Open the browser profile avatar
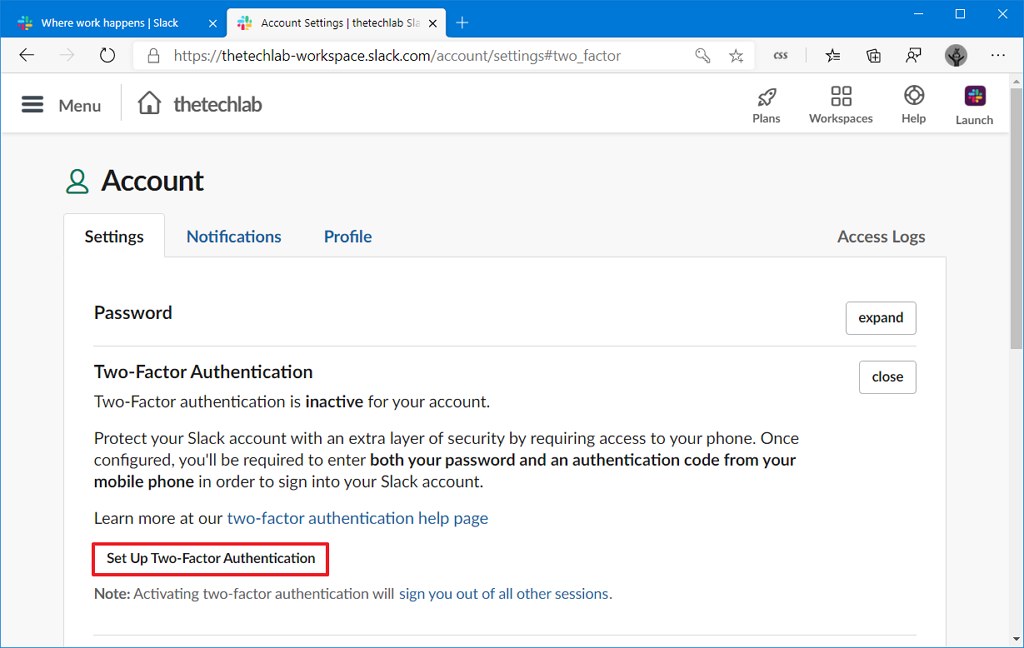 955,55
